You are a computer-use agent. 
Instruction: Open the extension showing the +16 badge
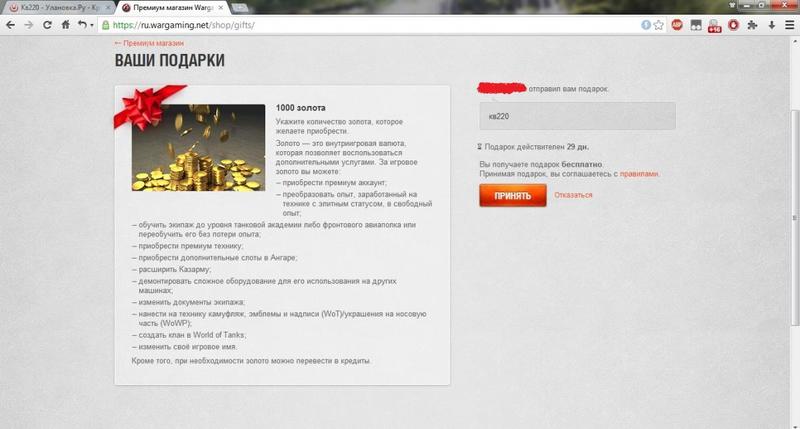click(x=714, y=26)
